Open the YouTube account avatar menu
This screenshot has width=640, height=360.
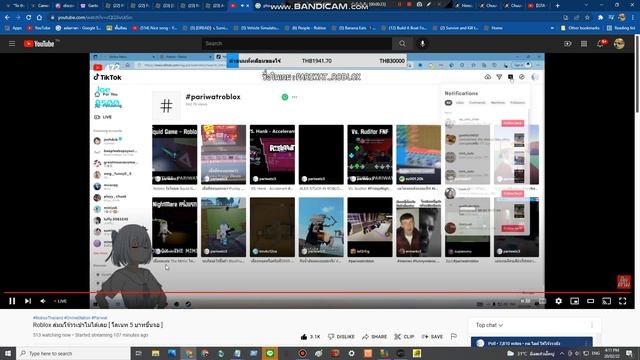[x=619, y=44]
